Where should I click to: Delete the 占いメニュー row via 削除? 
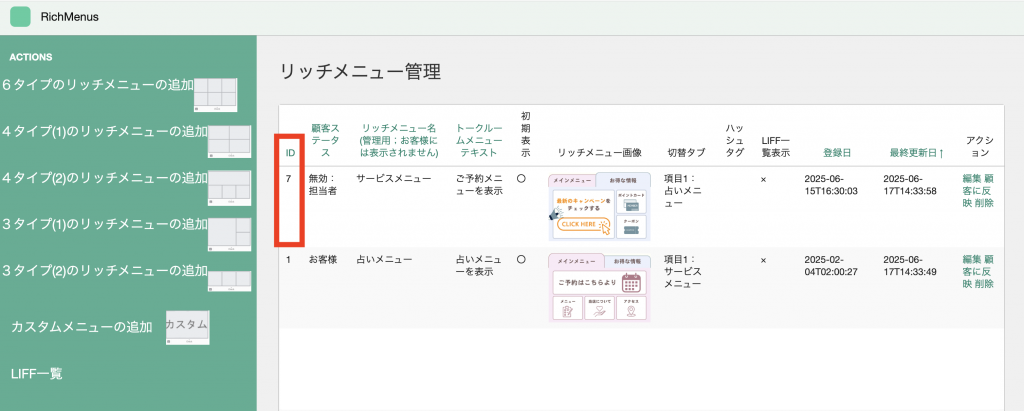984,284
